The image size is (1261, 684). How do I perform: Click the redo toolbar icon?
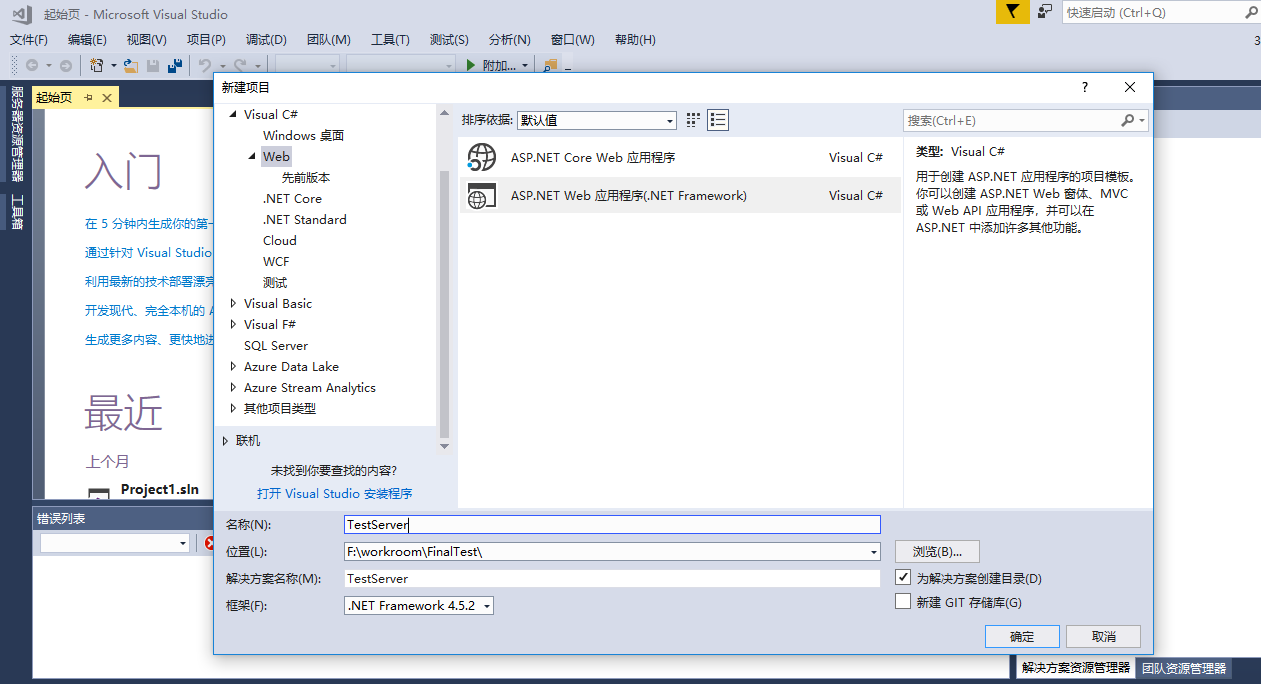pyautogui.click(x=240, y=65)
